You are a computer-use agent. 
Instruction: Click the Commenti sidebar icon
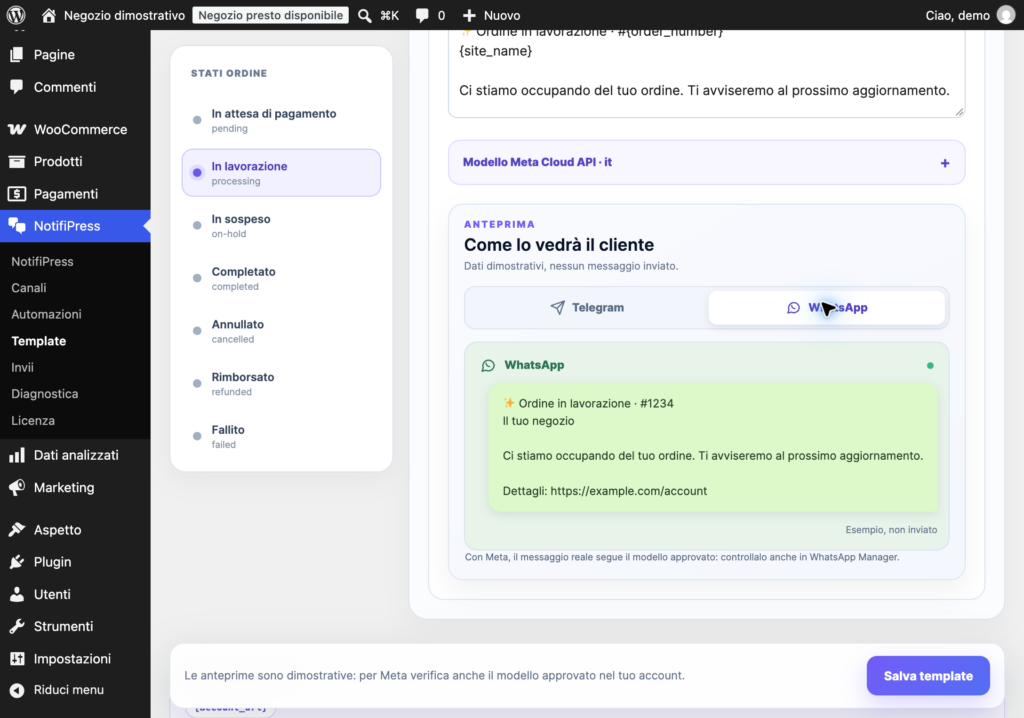[17, 87]
